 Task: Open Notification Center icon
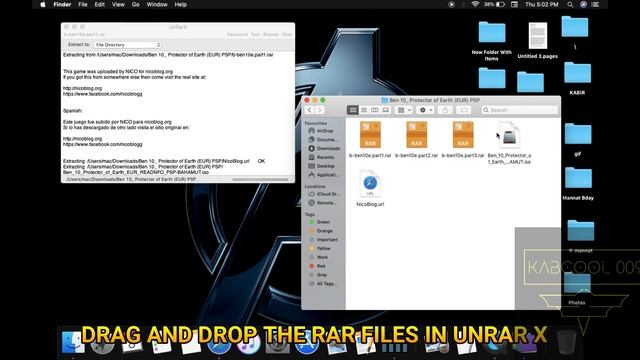pos(596,4)
